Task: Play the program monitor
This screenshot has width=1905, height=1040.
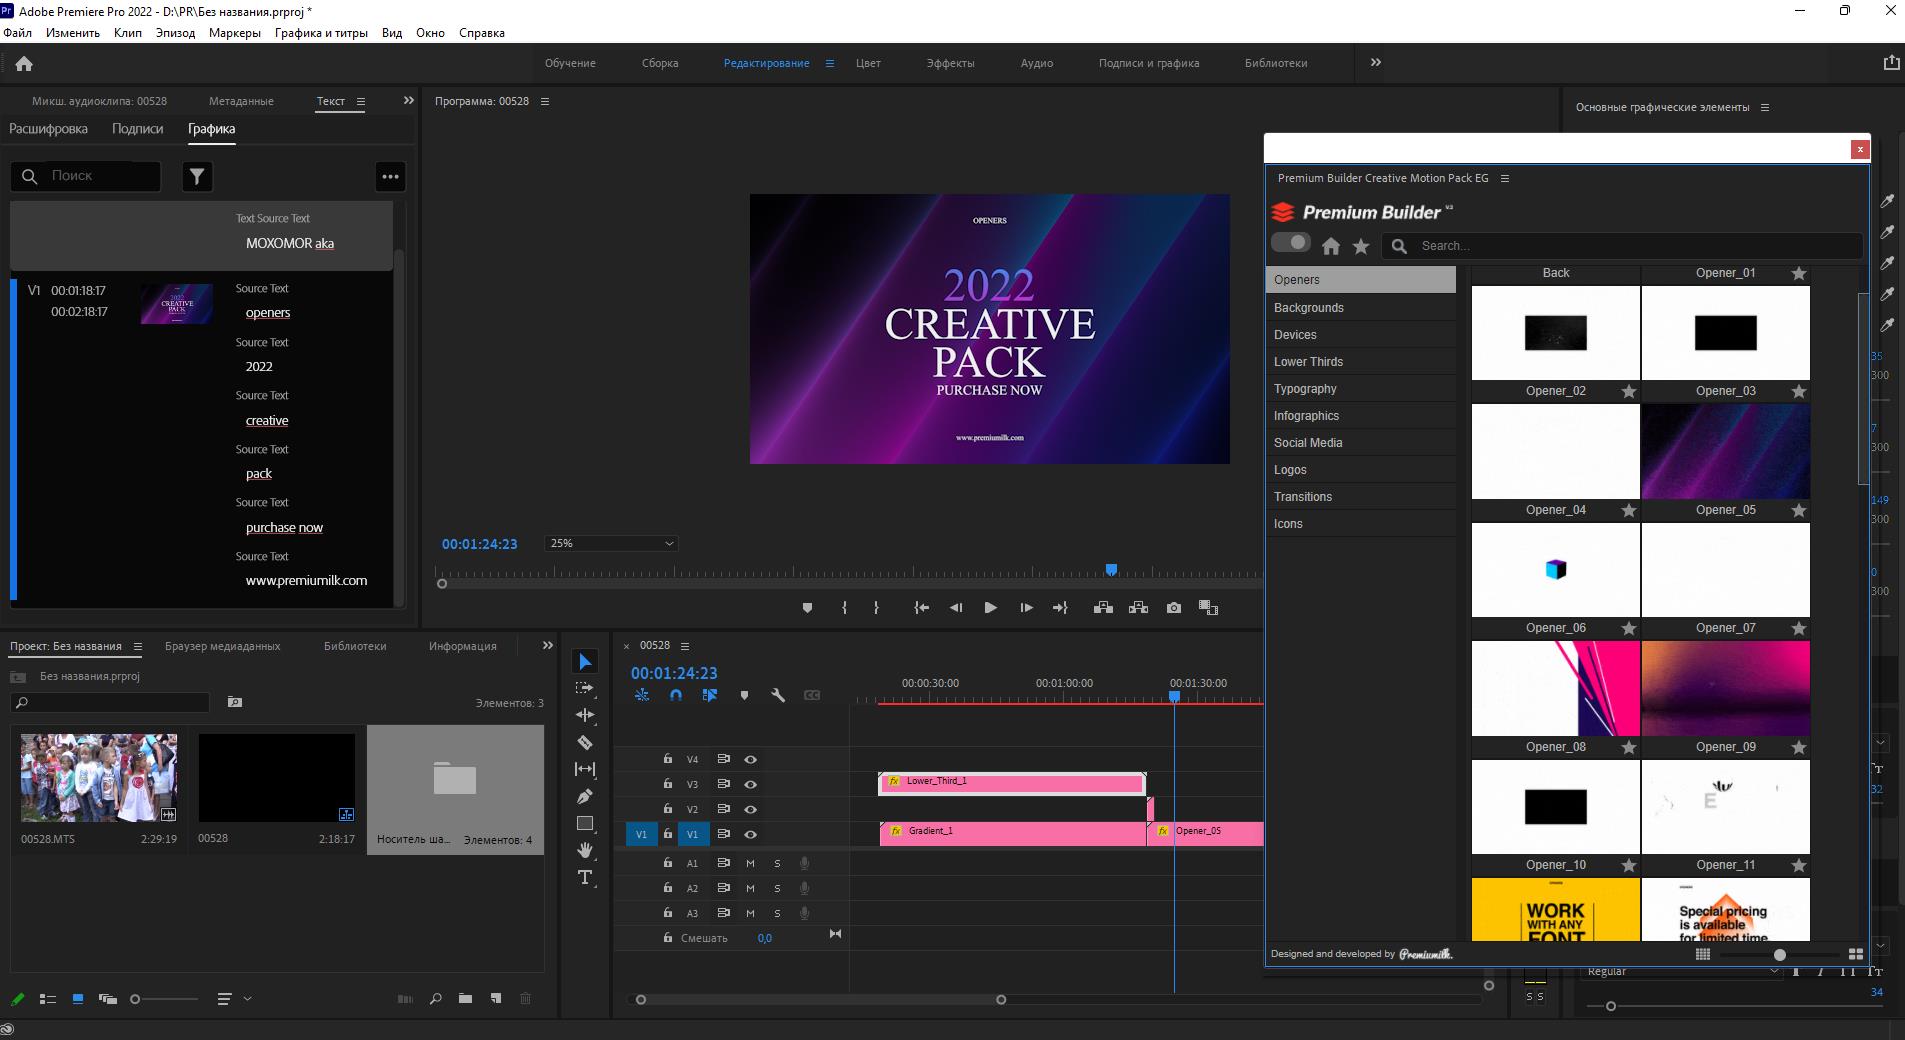Action: click(990, 608)
